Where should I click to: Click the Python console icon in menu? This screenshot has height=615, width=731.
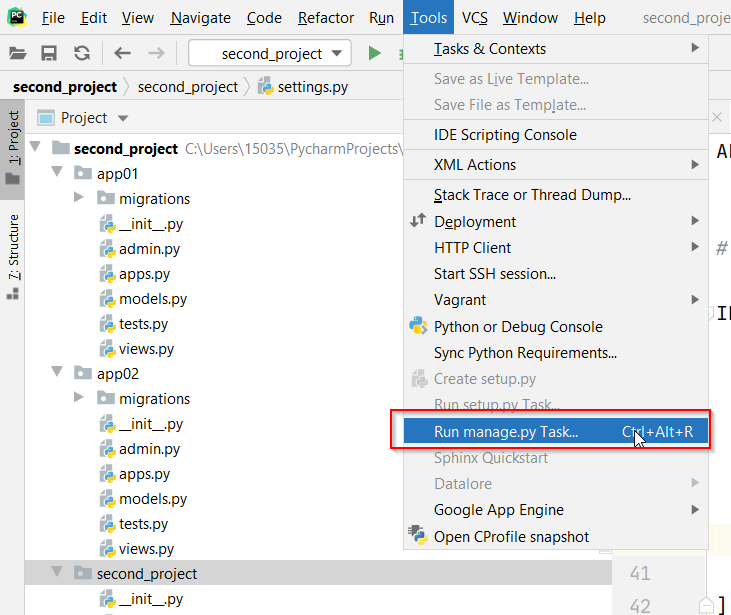[x=418, y=326]
